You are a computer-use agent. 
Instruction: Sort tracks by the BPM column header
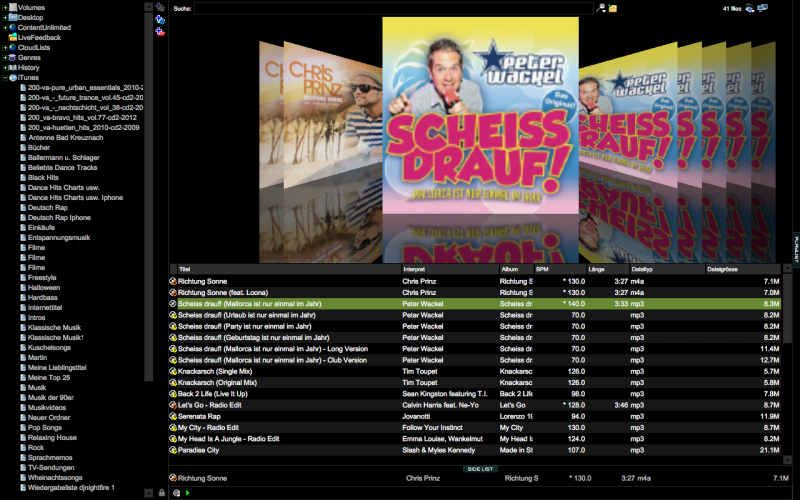click(543, 269)
